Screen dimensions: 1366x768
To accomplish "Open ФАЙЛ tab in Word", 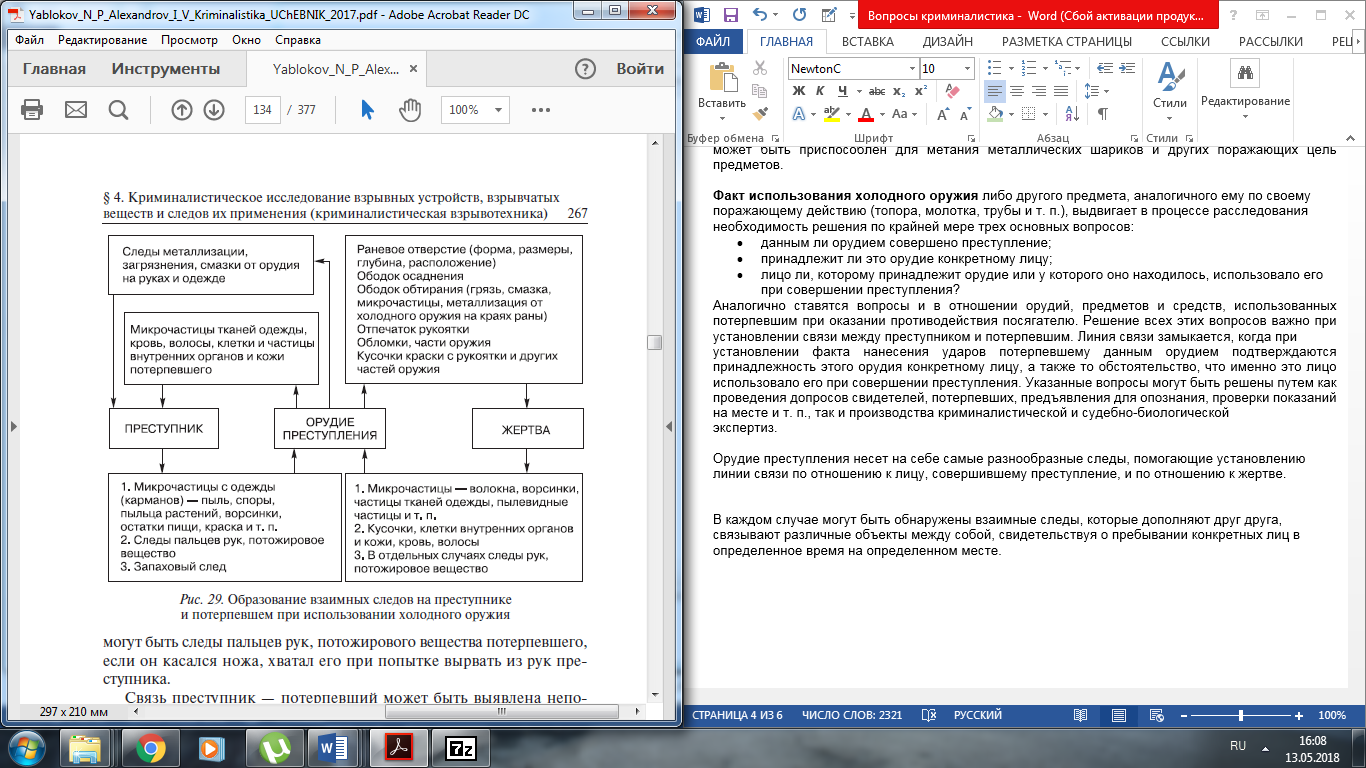I will coord(713,42).
